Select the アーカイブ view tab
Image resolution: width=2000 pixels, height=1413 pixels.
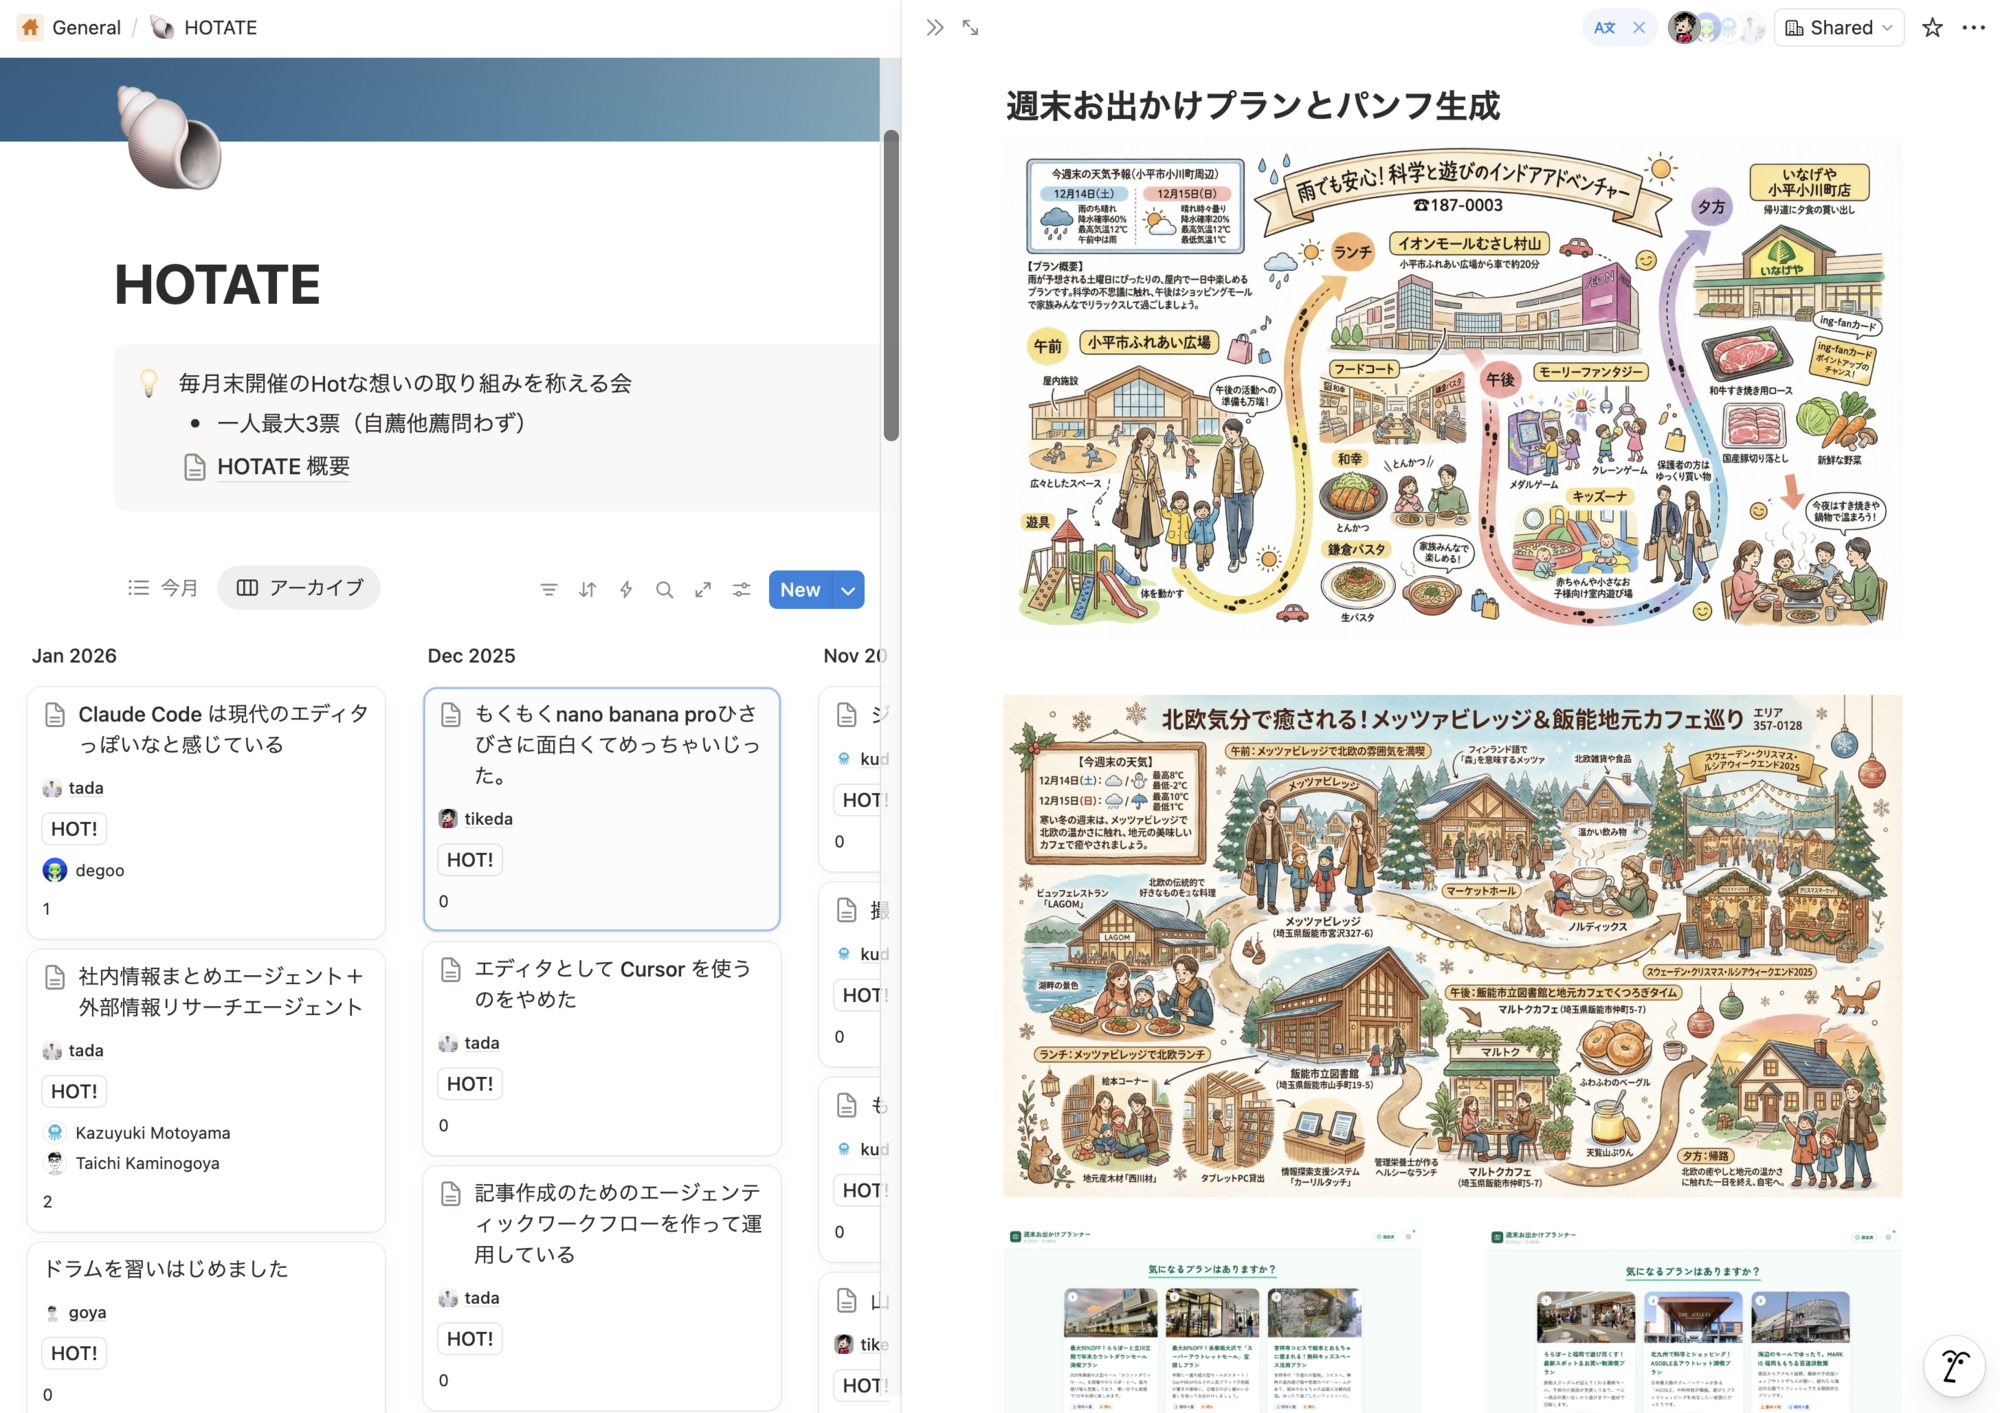coord(299,588)
